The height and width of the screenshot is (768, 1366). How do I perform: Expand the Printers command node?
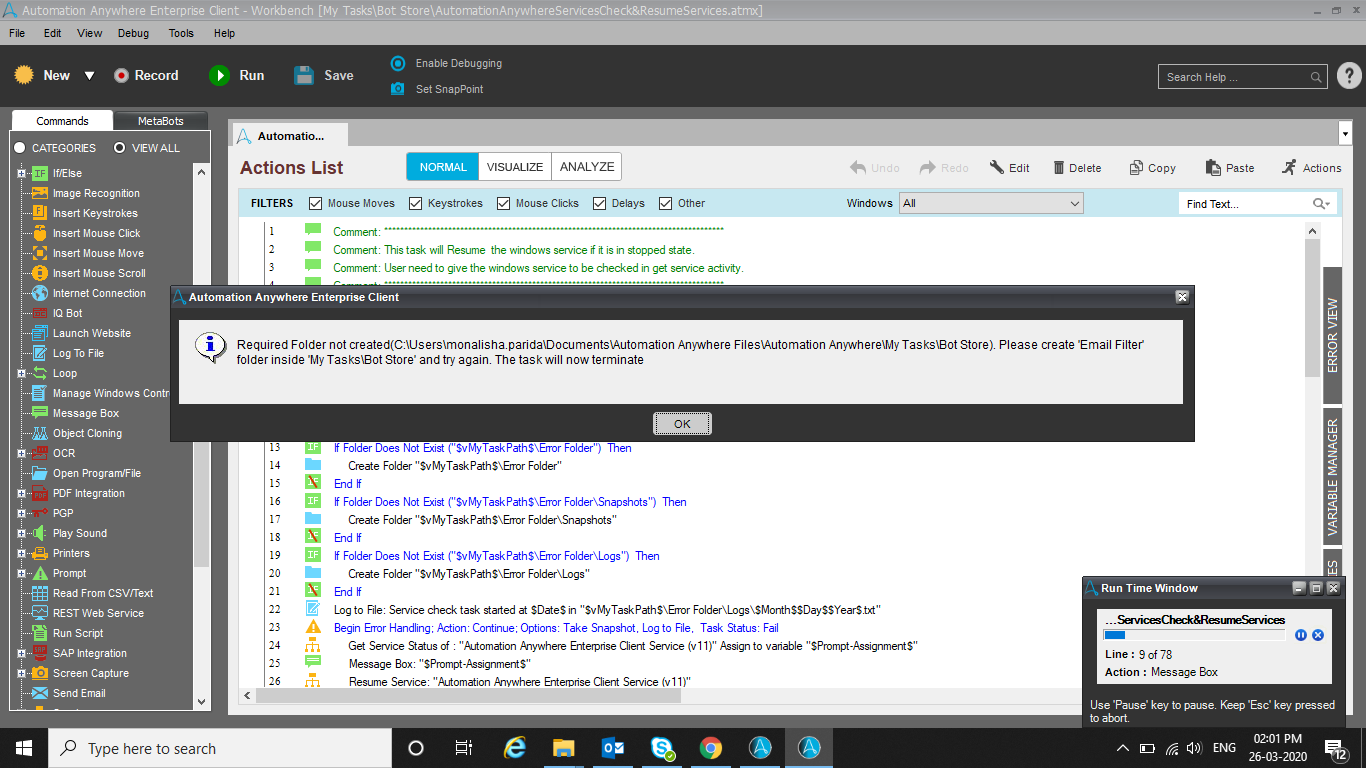point(22,553)
